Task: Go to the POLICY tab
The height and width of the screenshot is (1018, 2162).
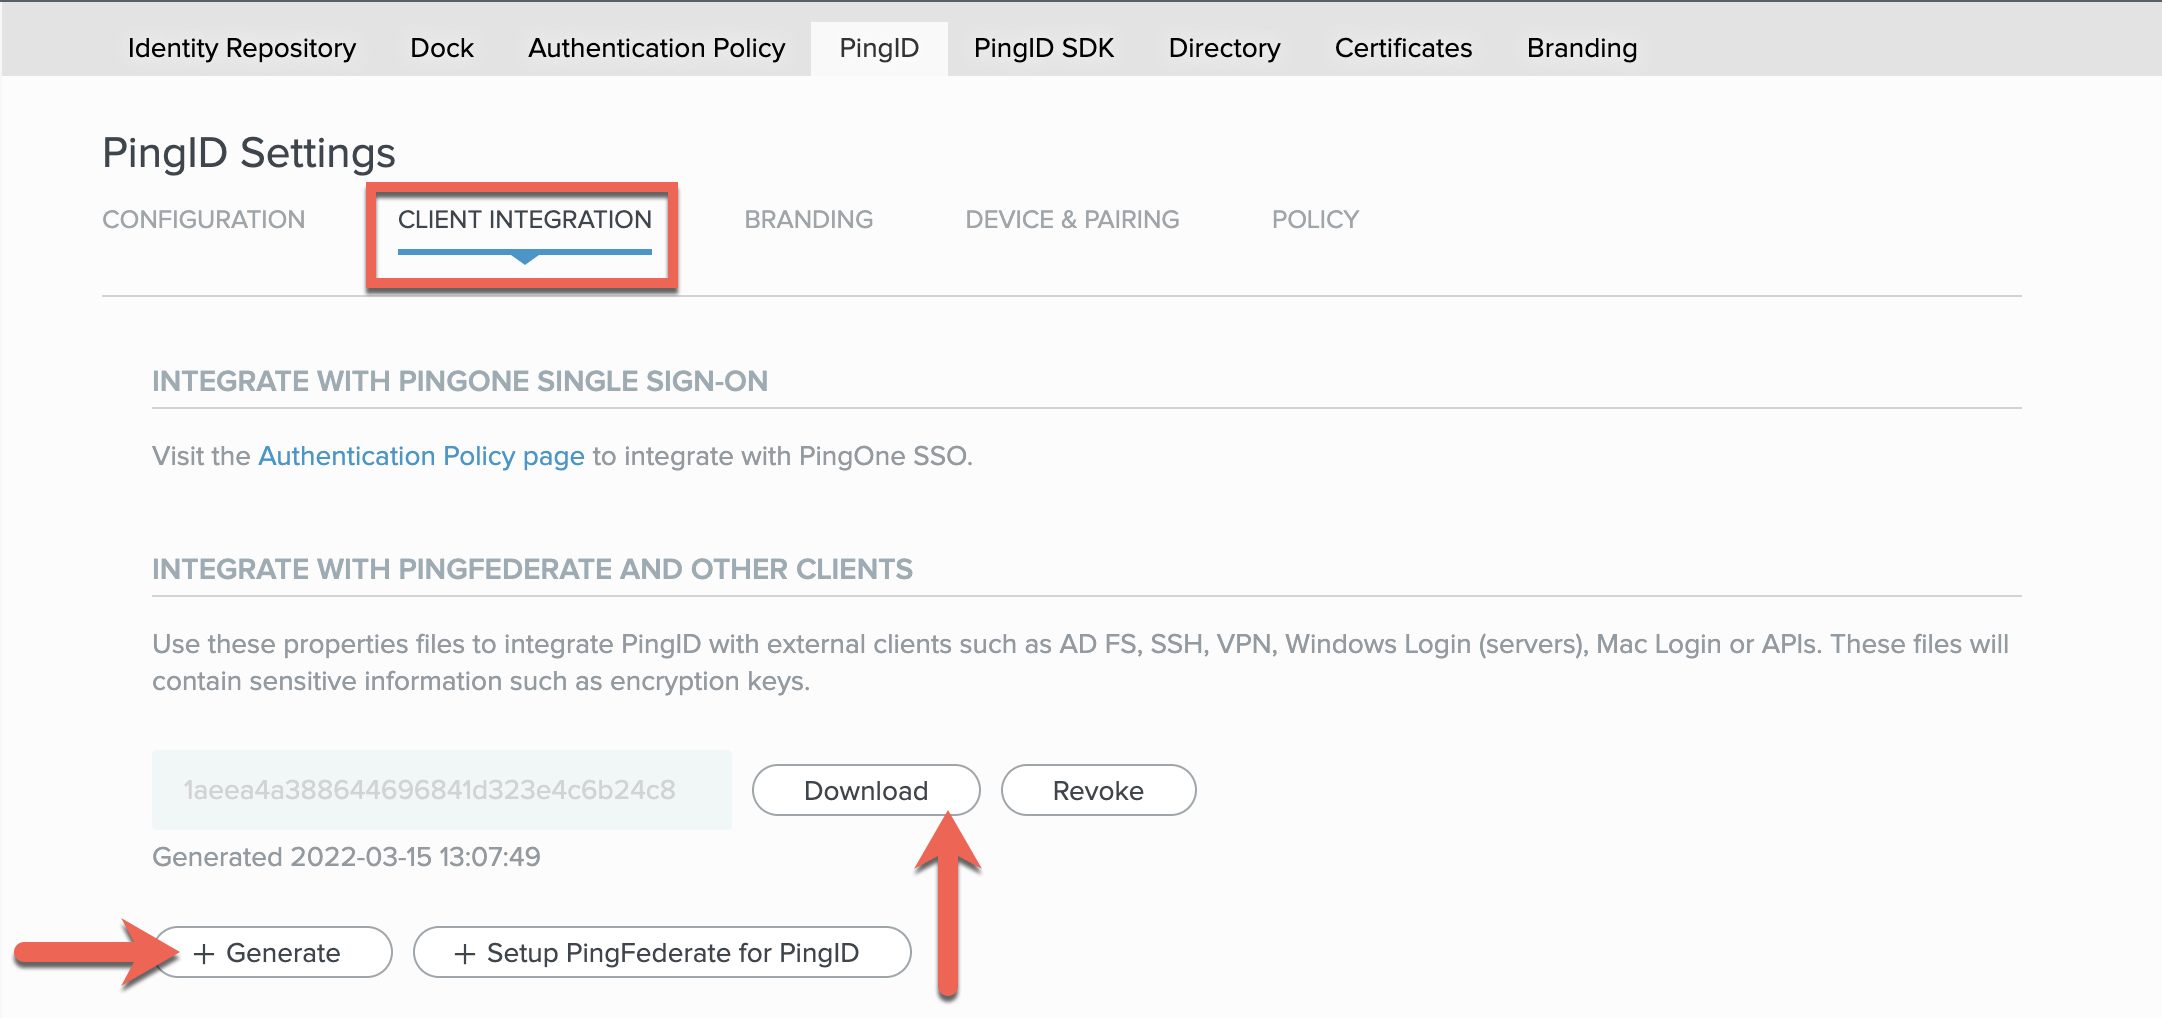Action: [x=1314, y=219]
